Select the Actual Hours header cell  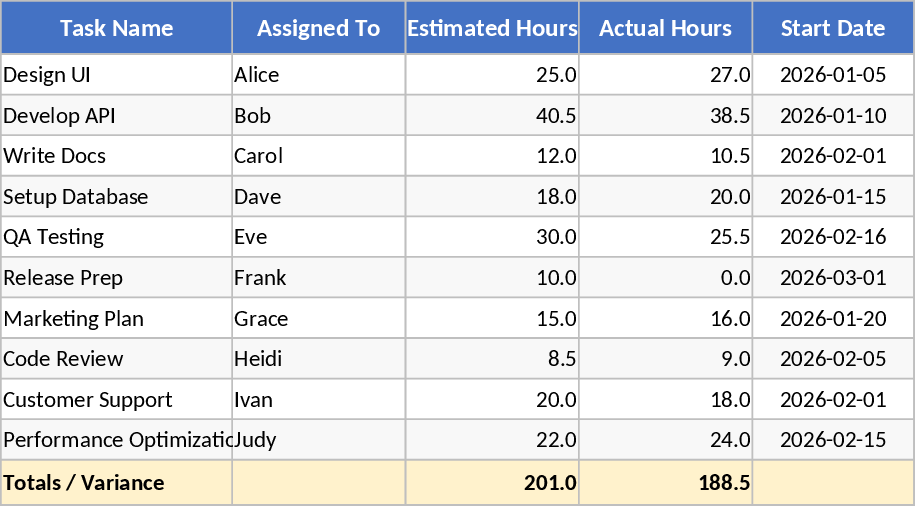(x=665, y=28)
